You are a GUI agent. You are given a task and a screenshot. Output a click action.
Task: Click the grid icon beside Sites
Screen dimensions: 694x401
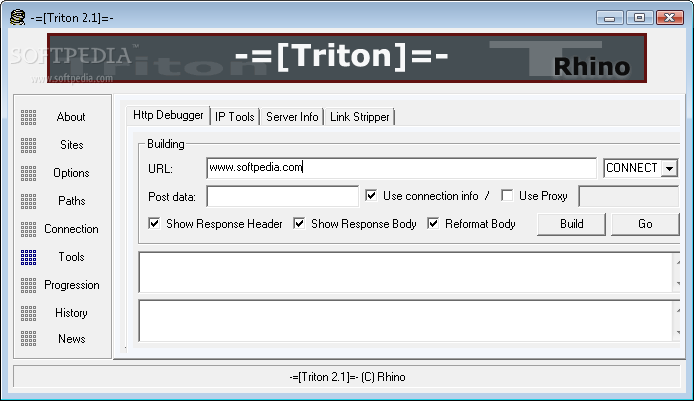[28, 145]
